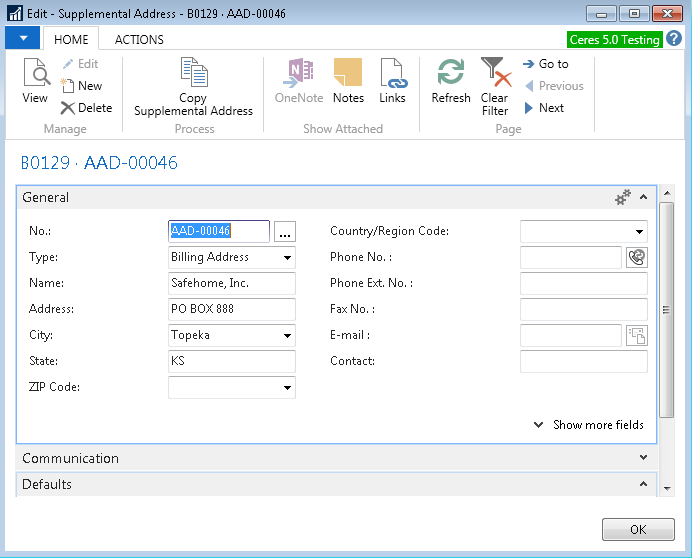Screen dimensions: 692x558
Task: Click the e-mail icon beside E-mail field
Action: (636, 335)
